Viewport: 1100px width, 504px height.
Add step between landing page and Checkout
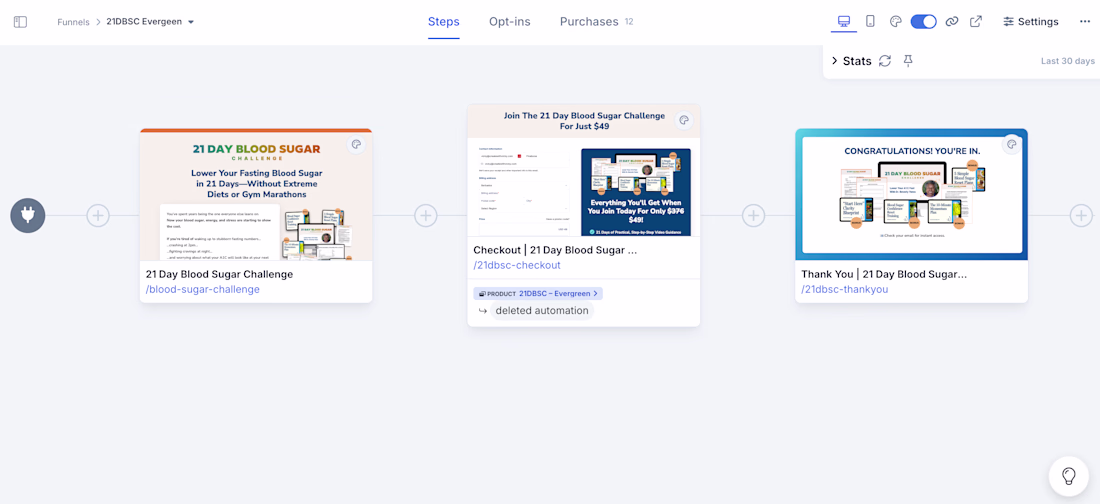click(426, 215)
